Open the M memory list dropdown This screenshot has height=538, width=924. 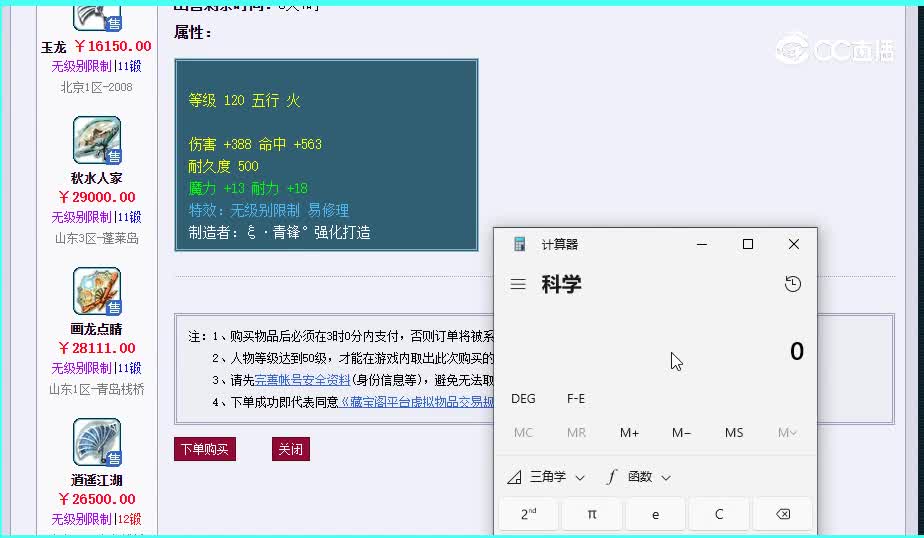[x=787, y=433]
